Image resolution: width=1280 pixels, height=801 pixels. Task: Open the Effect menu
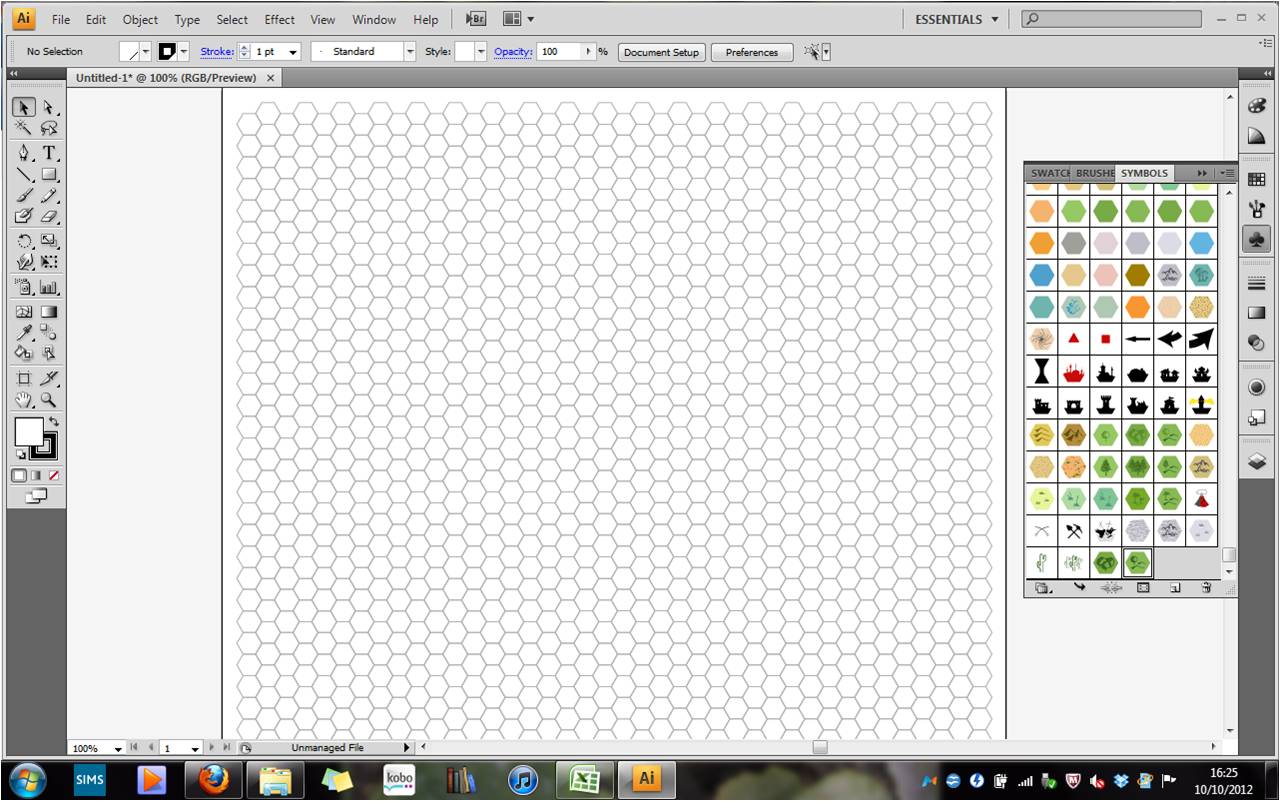click(279, 19)
